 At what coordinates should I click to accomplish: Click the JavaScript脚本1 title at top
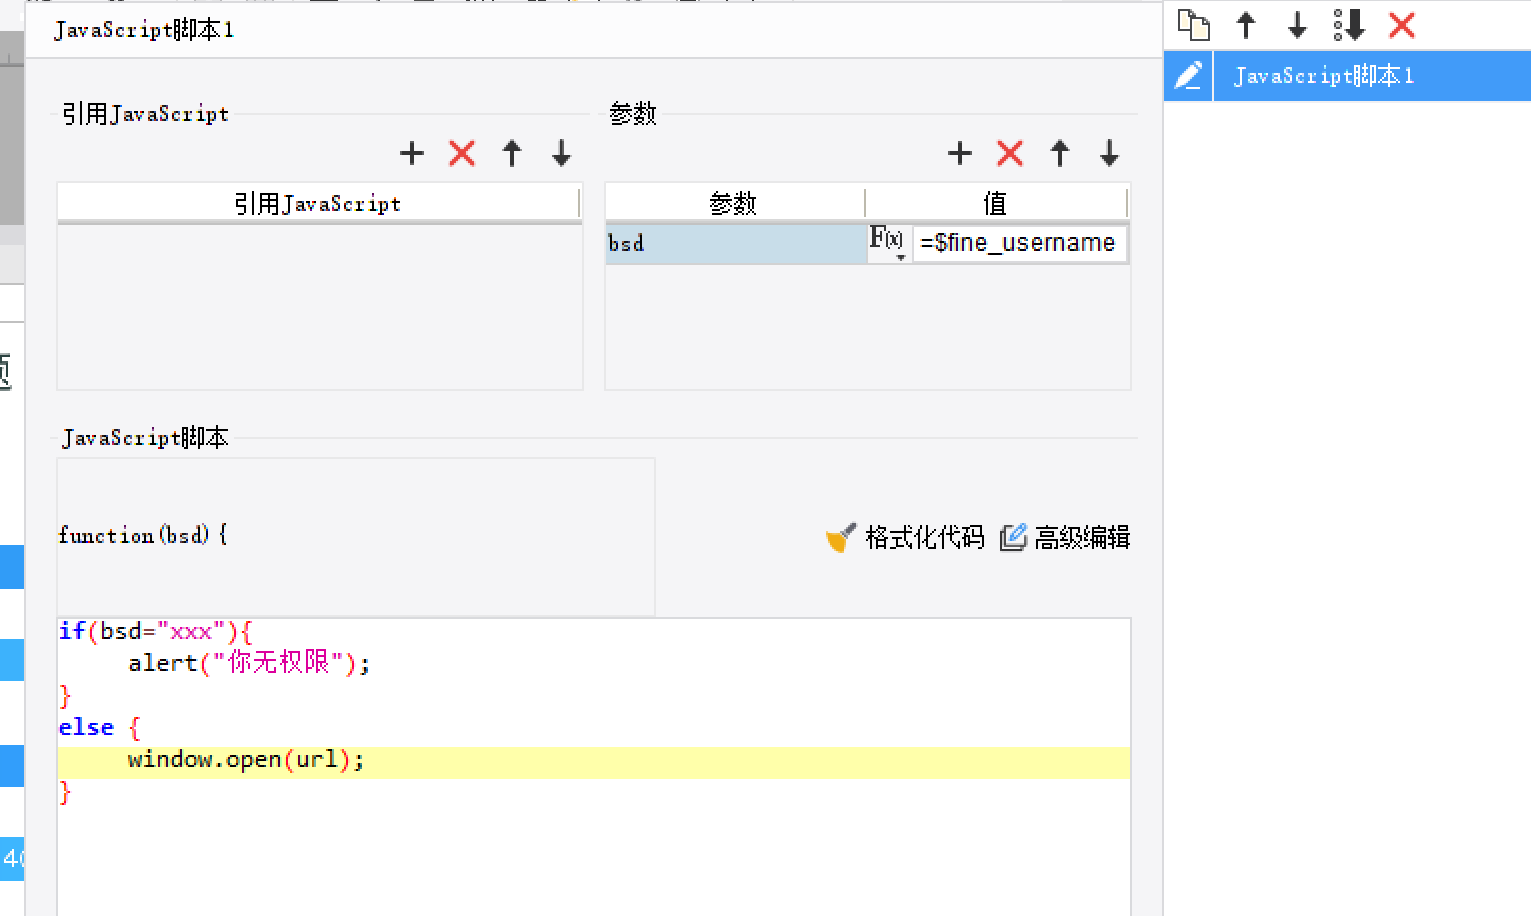pyautogui.click(x=144, y=30)
